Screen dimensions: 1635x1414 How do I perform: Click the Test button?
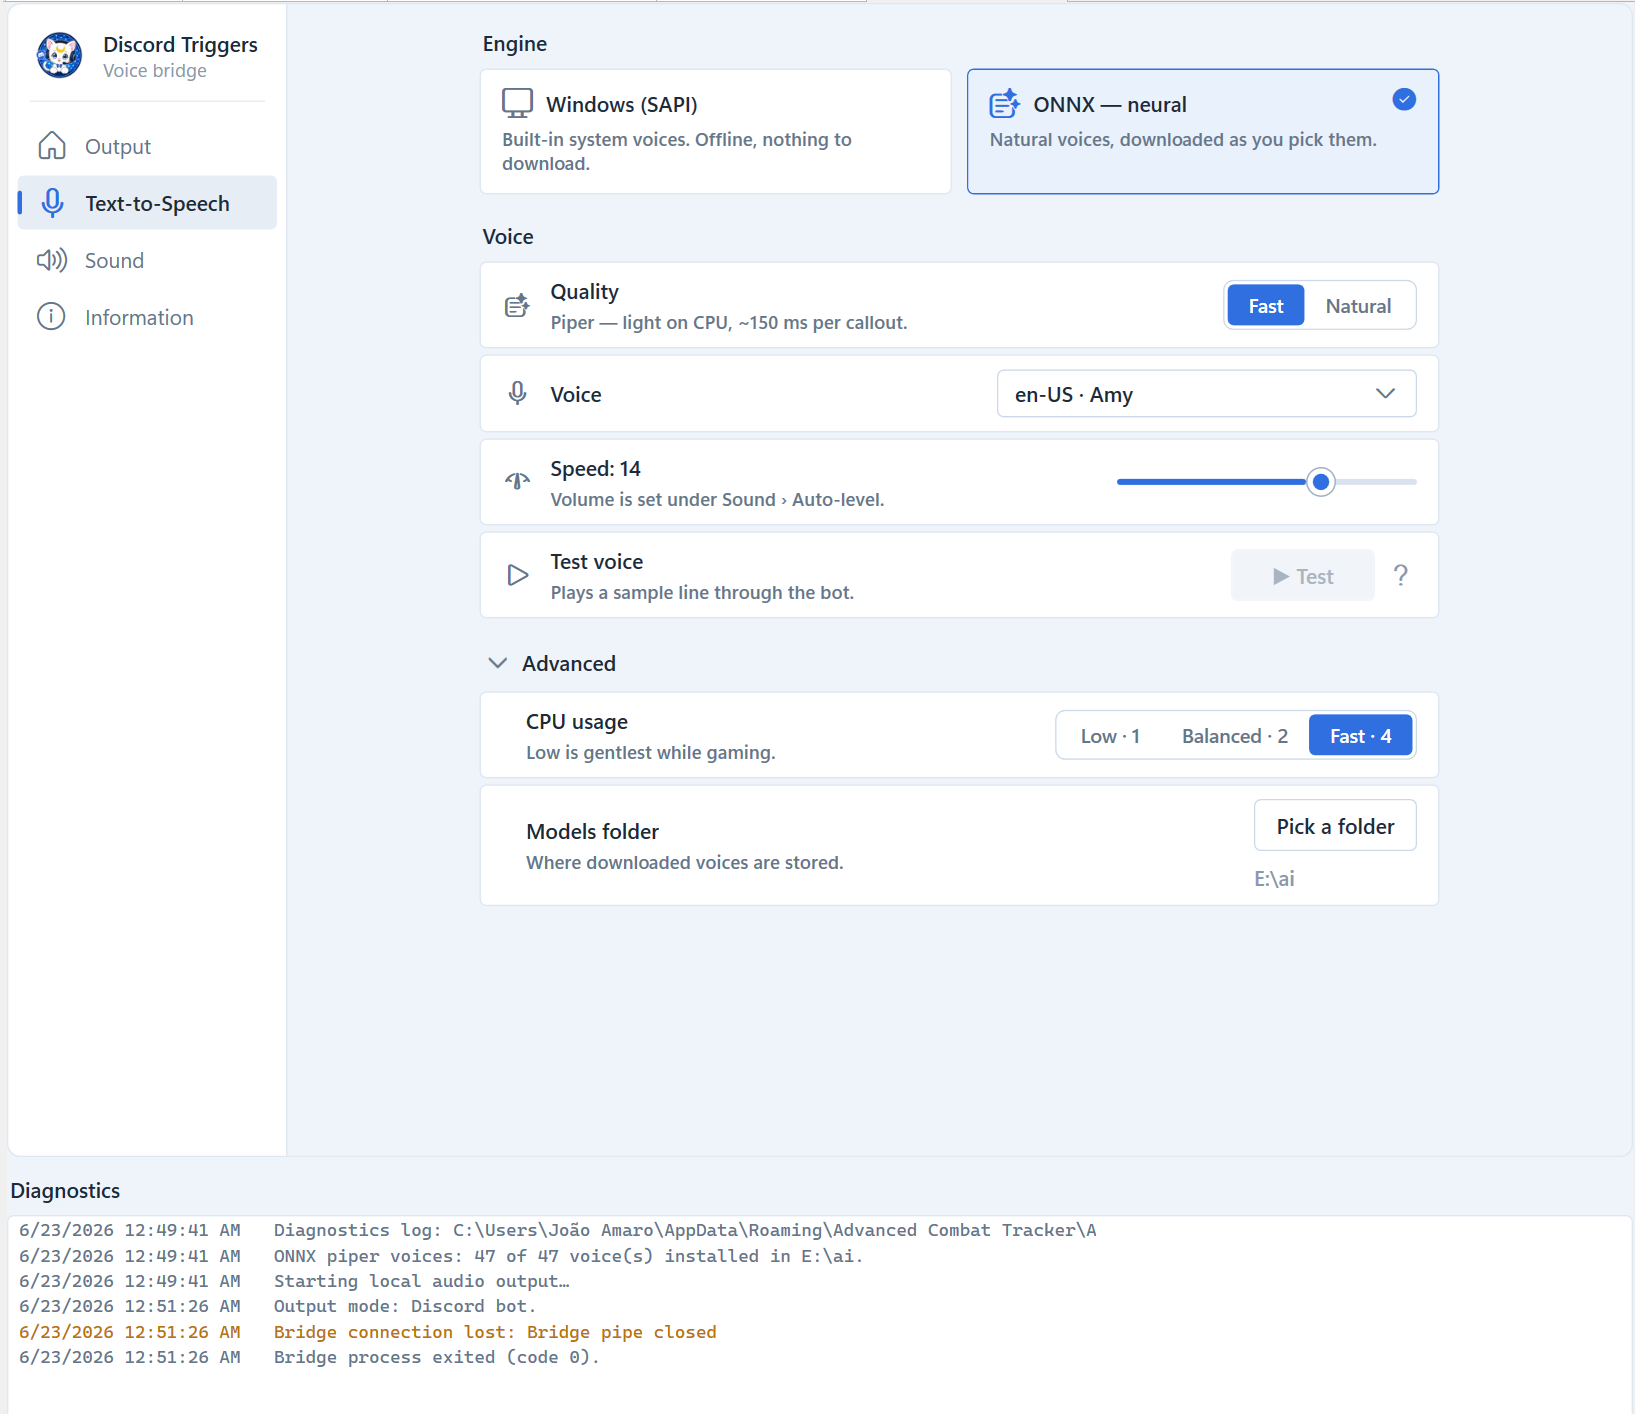(x=1302, y=576)
